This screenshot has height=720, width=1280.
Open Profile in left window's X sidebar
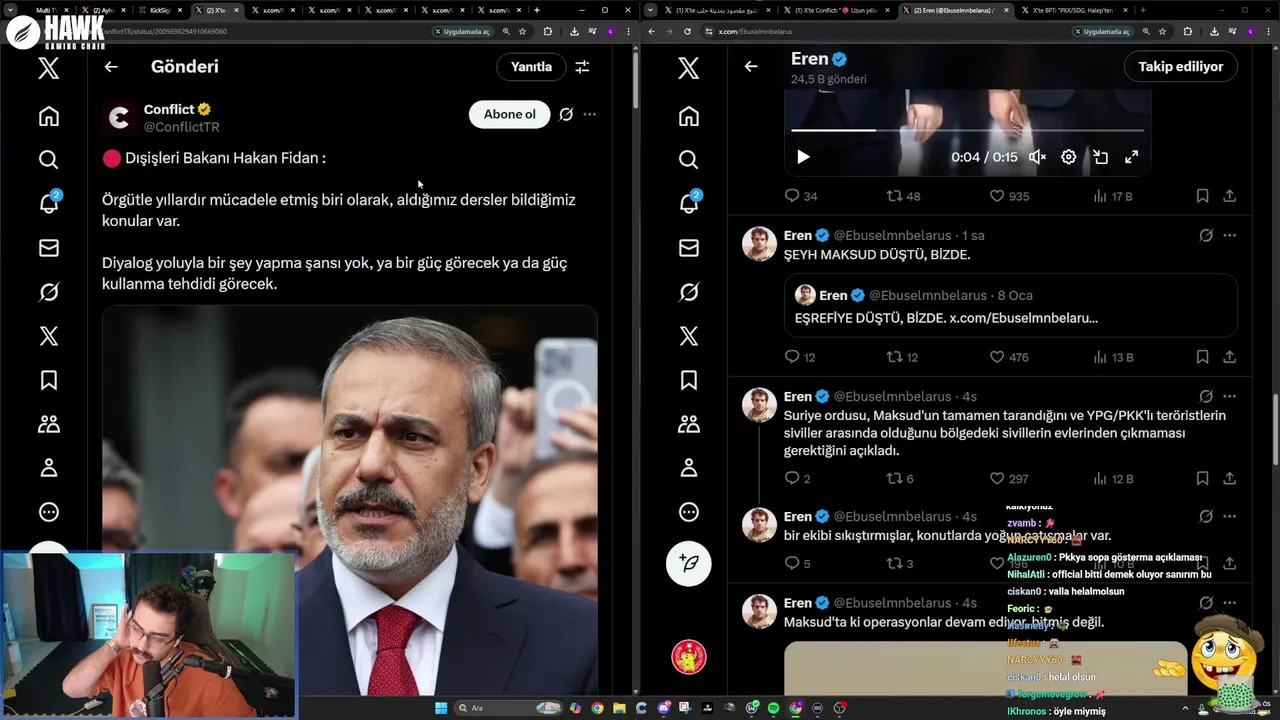[x=48, y=468]
